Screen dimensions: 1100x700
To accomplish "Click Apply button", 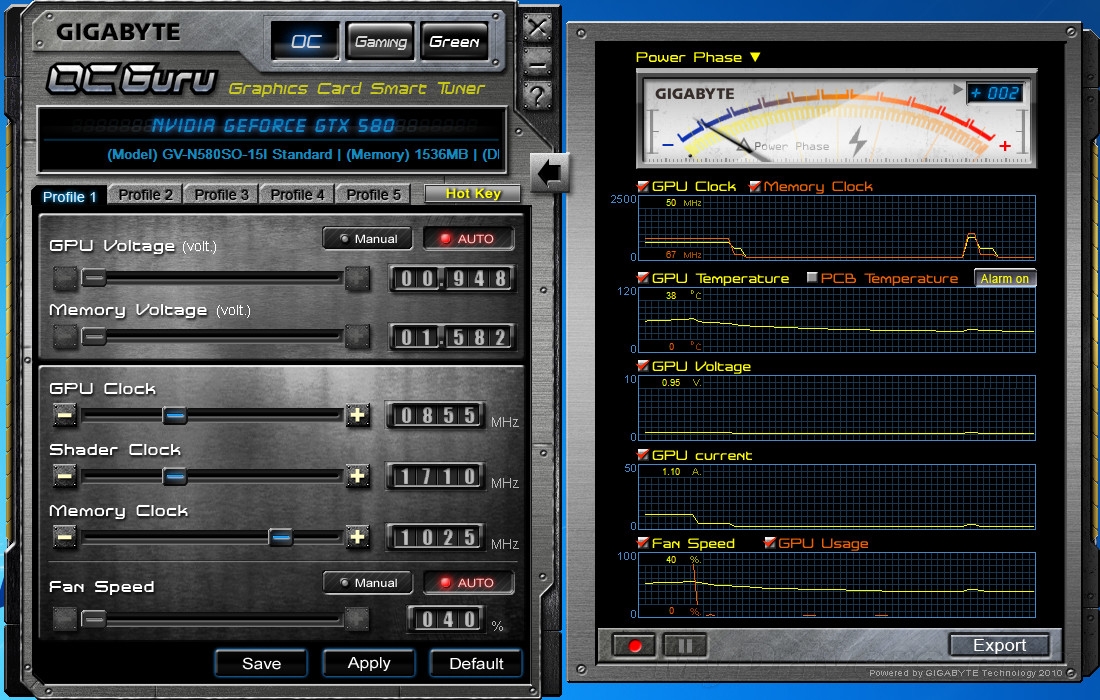I will (x=368, y=663).
